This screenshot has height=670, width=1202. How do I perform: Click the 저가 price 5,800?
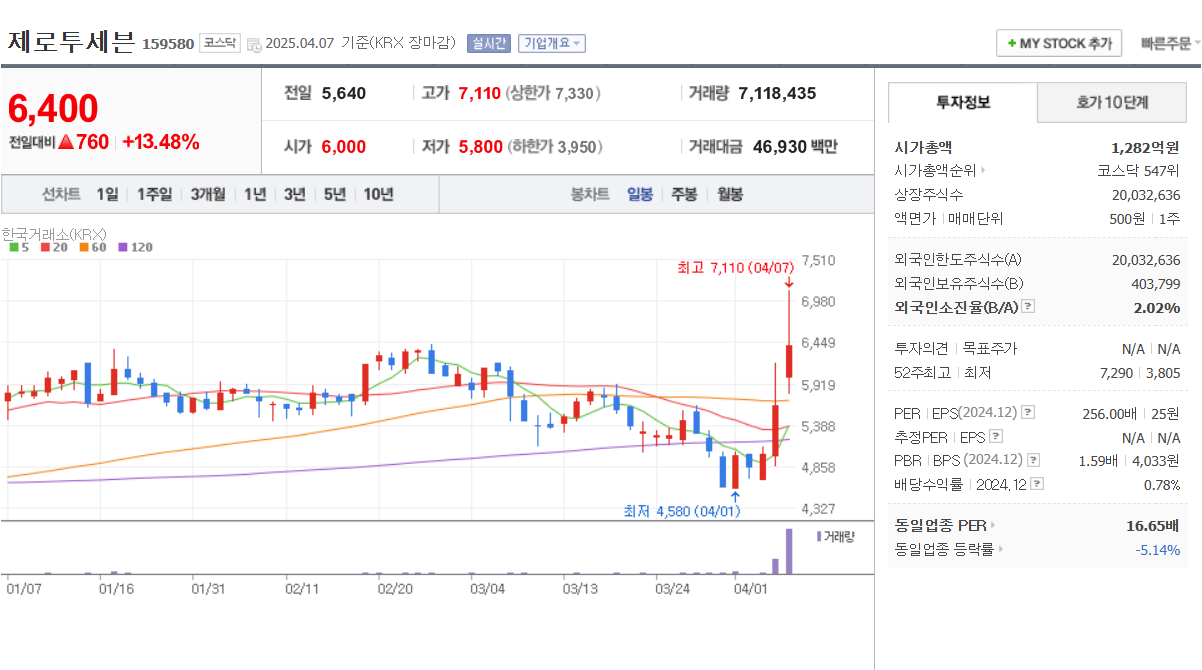click(481, 147)
